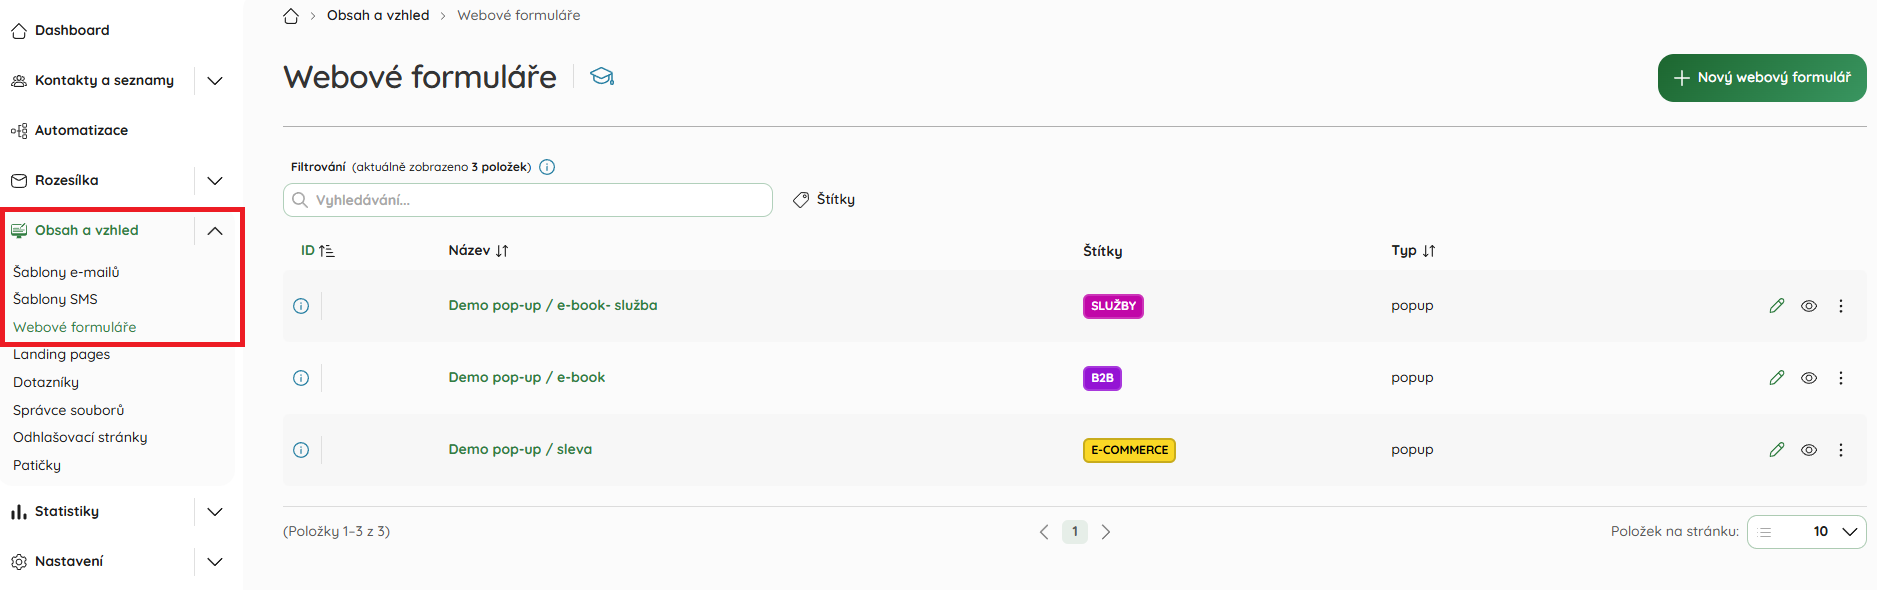1877x590 pixels.
Task: Go to the previous page arrow
Action: coord(1044,532)
